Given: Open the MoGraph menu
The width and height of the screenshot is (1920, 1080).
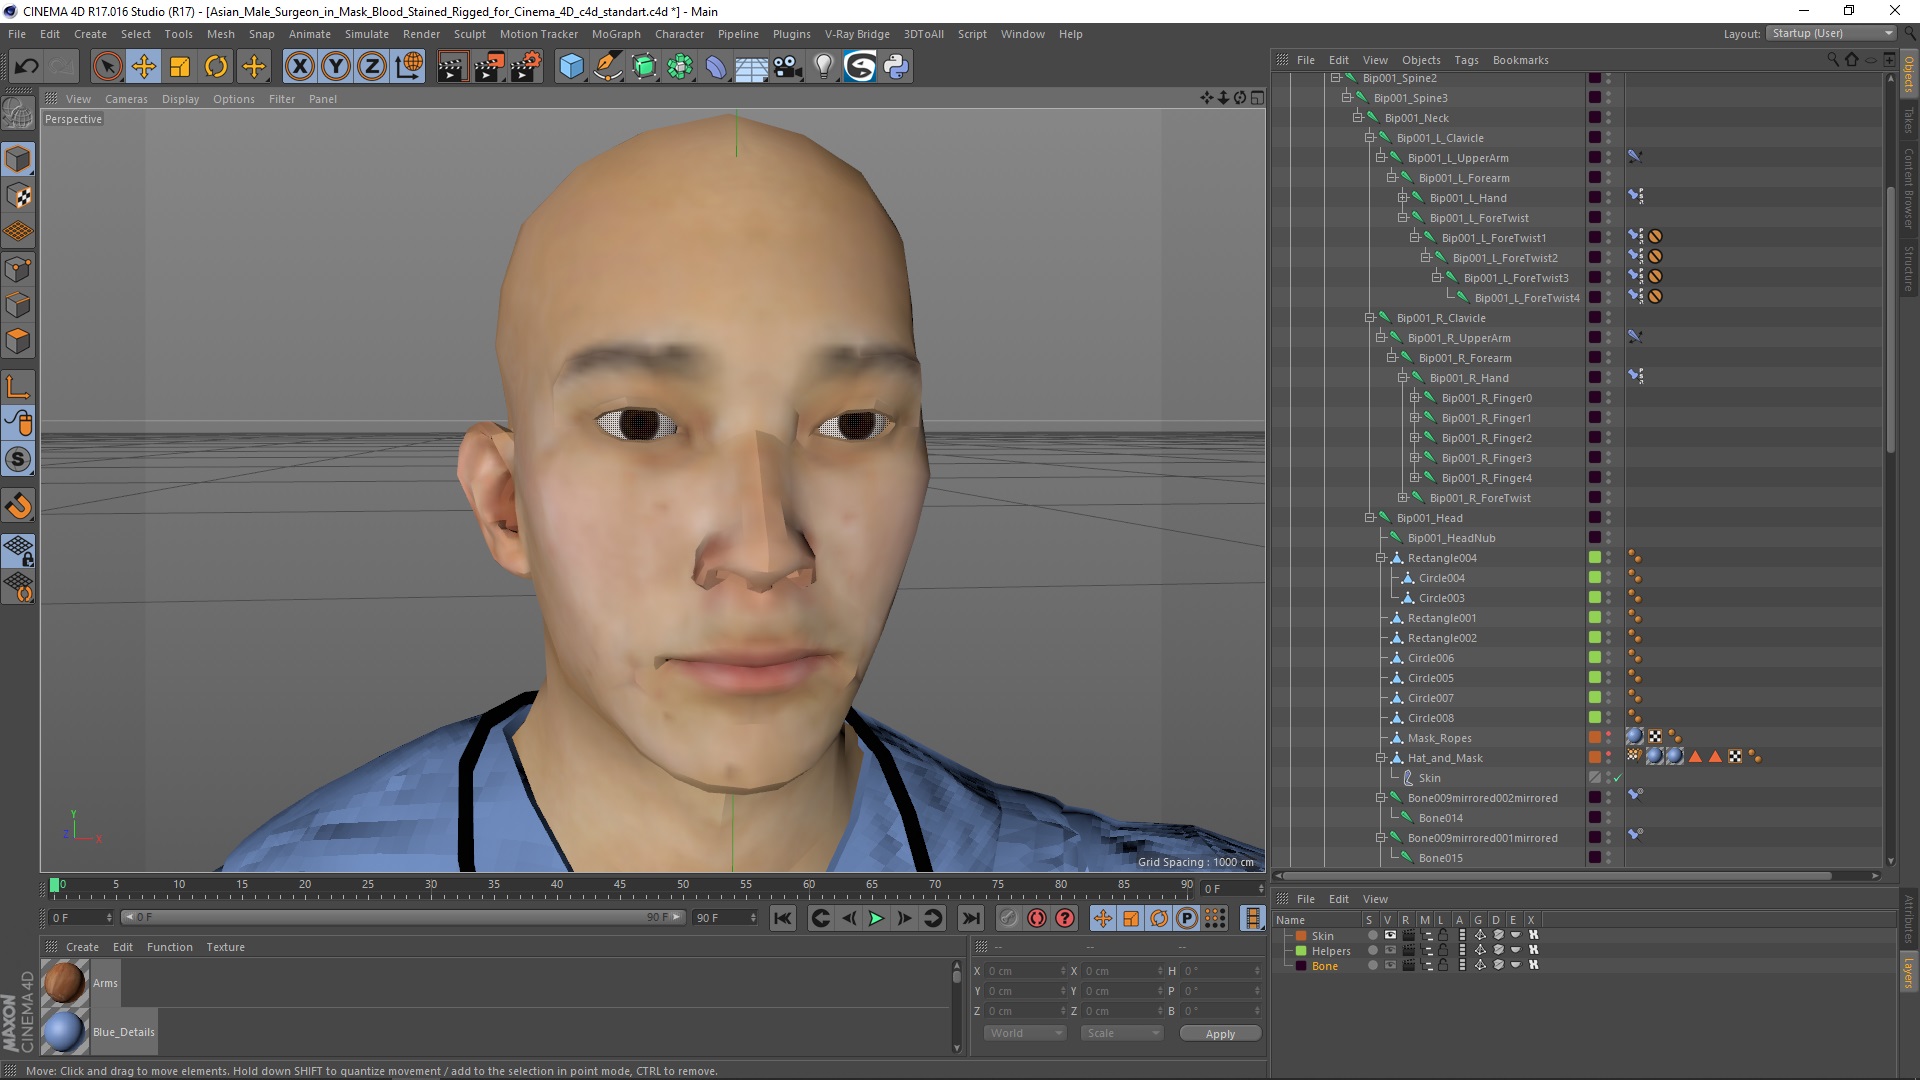Looking at the screenshot, I should (616, 34).
